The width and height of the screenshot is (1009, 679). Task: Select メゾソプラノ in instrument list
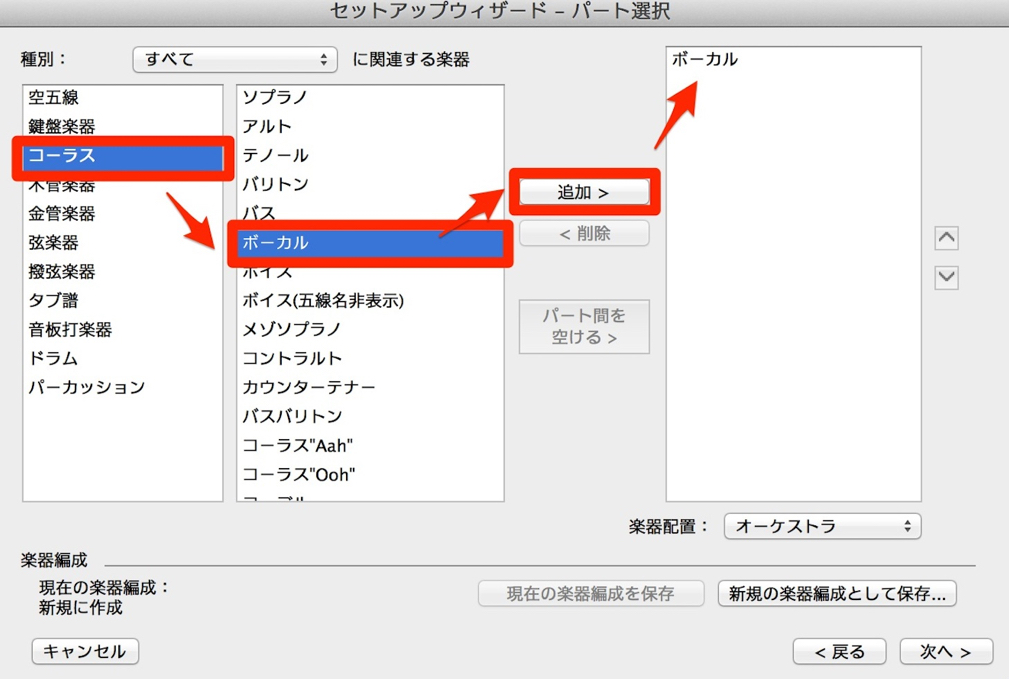(x=370, y=330)
